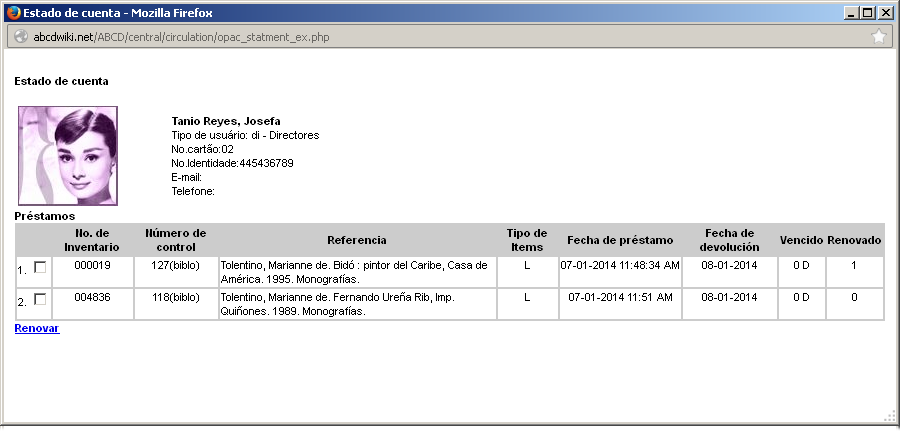Screen dimensions: 900x431
Task: Bookmark this page with the star icon
Action: click(x=878, y=37)
